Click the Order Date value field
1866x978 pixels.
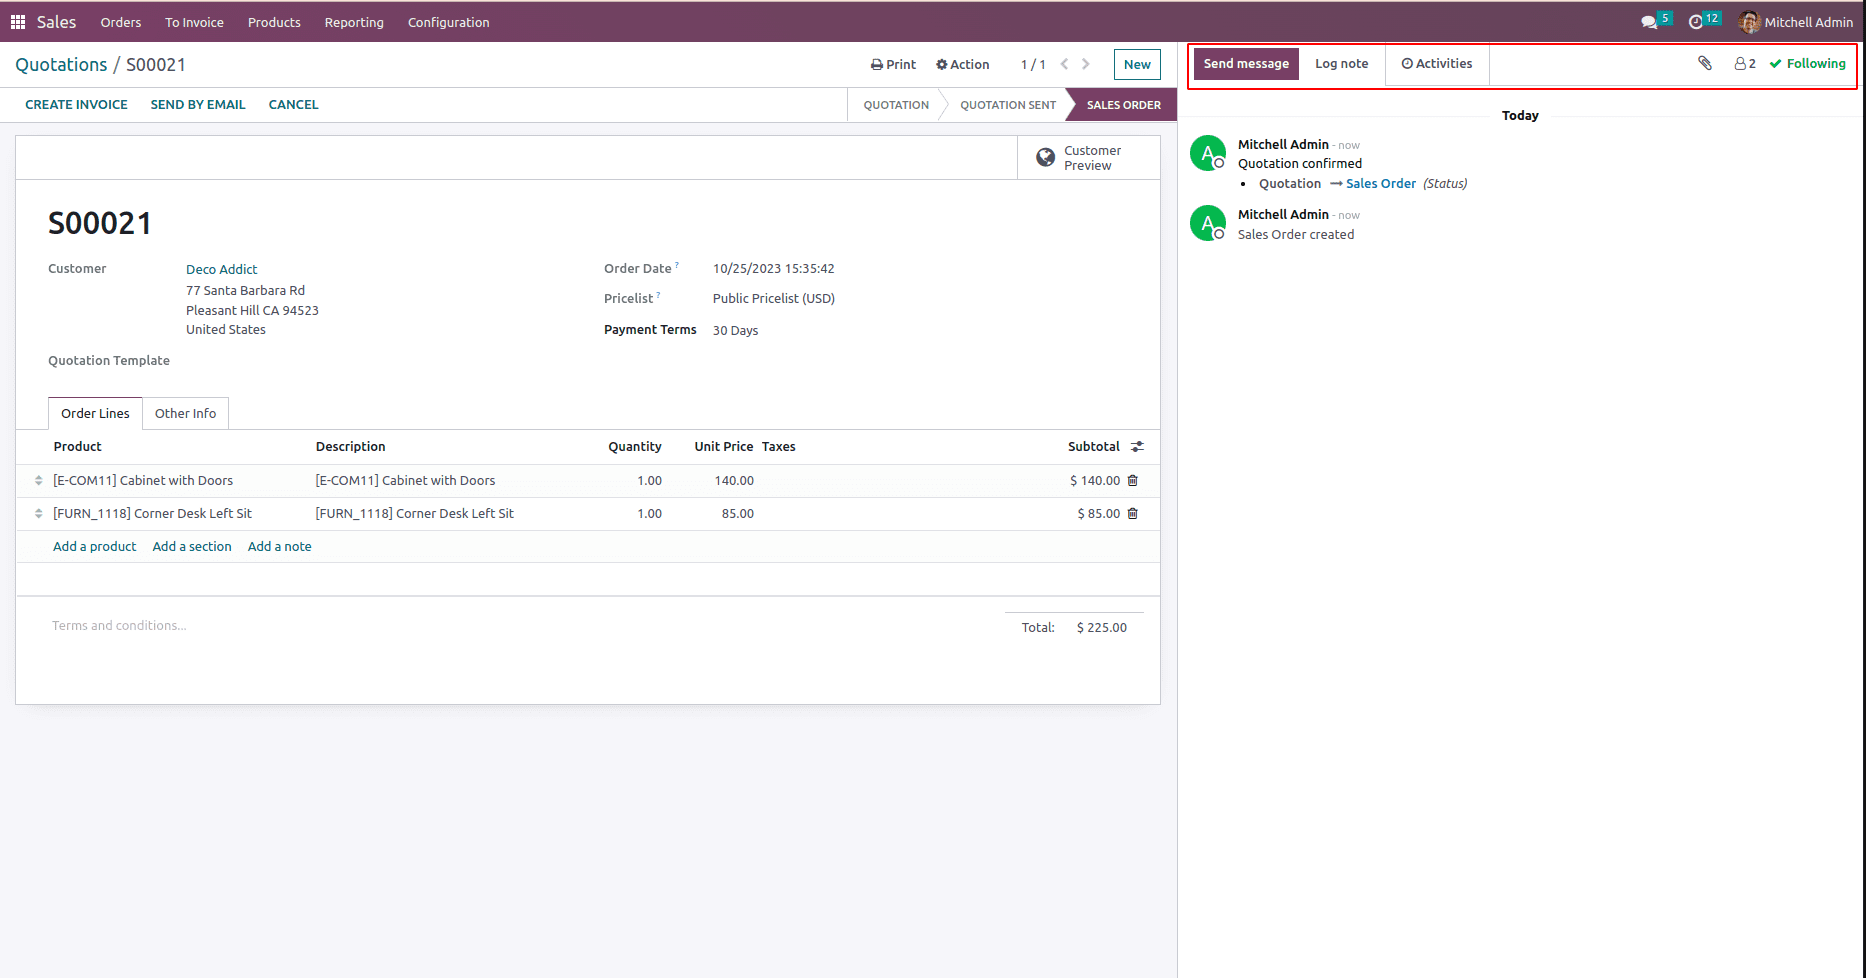773,269
